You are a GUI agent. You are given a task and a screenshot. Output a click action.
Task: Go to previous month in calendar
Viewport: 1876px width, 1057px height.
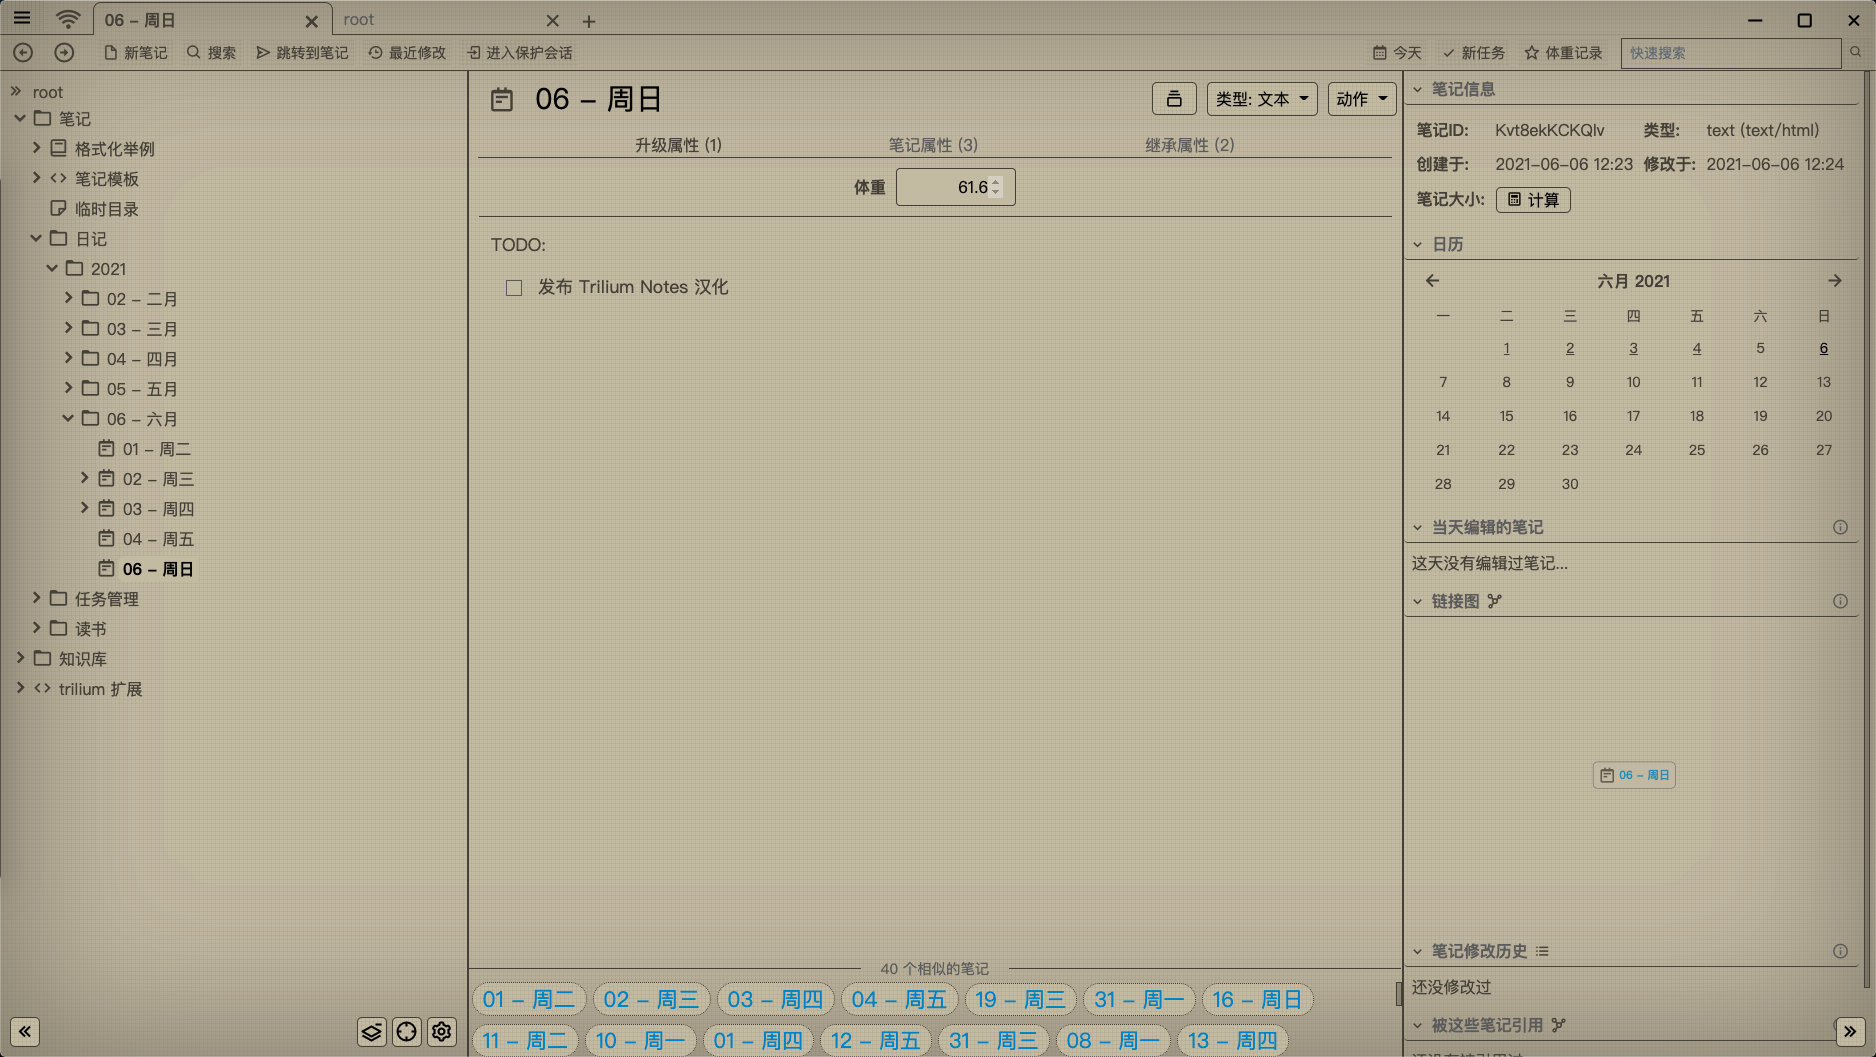1432,281
